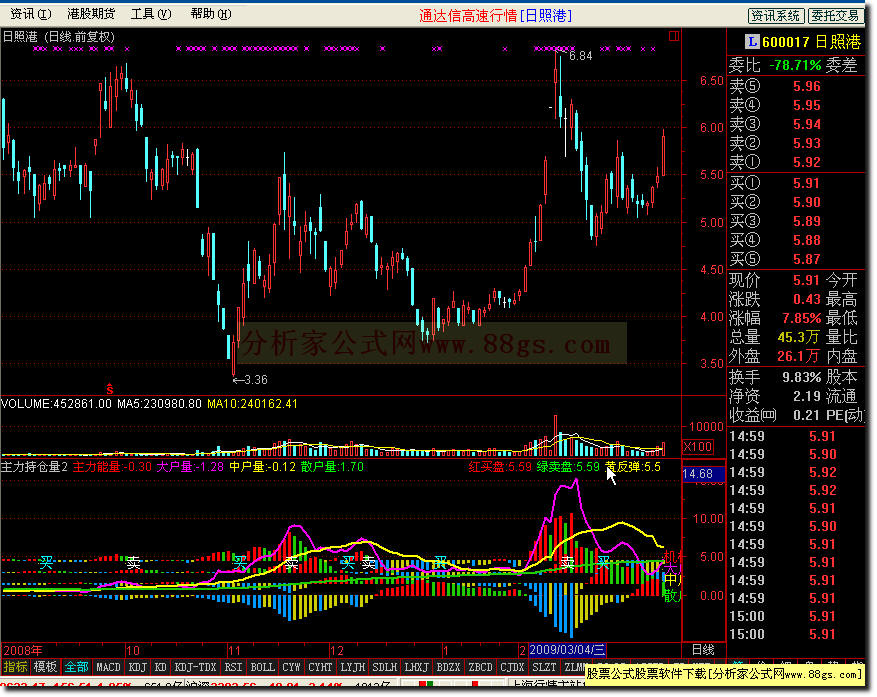The height and width of the screenshot is (697, 877).
Task: Select the 买② 5.90 order row
Action: pyautogui.click(x=795, y=202)
